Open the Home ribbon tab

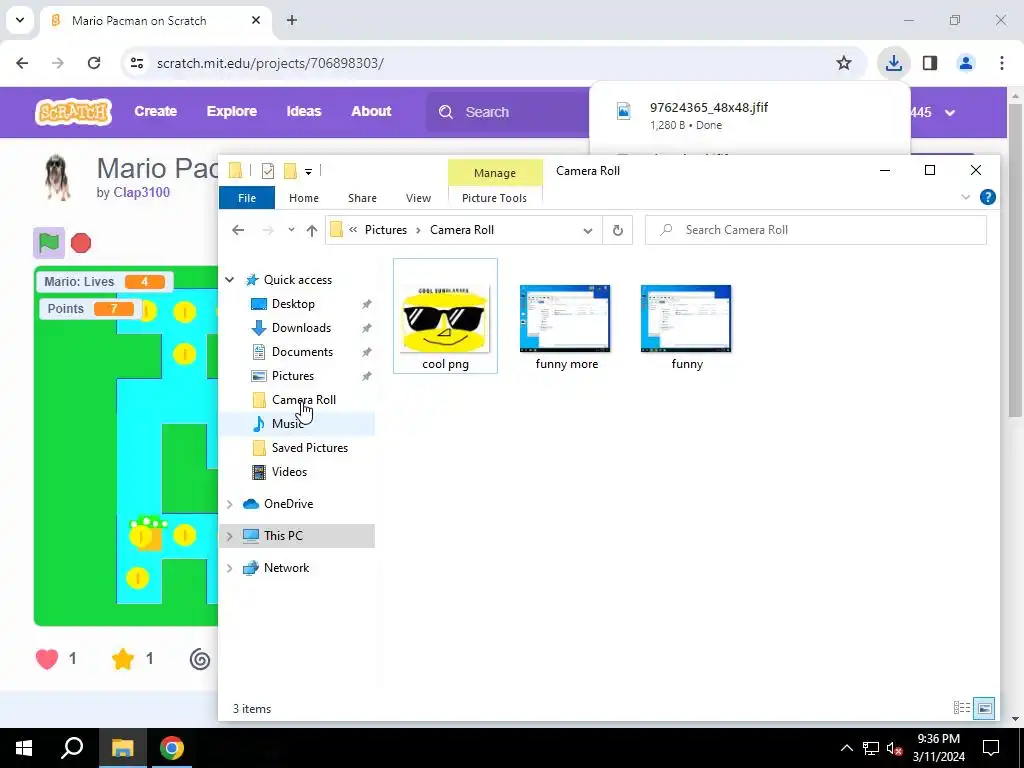tap(304, 198)
